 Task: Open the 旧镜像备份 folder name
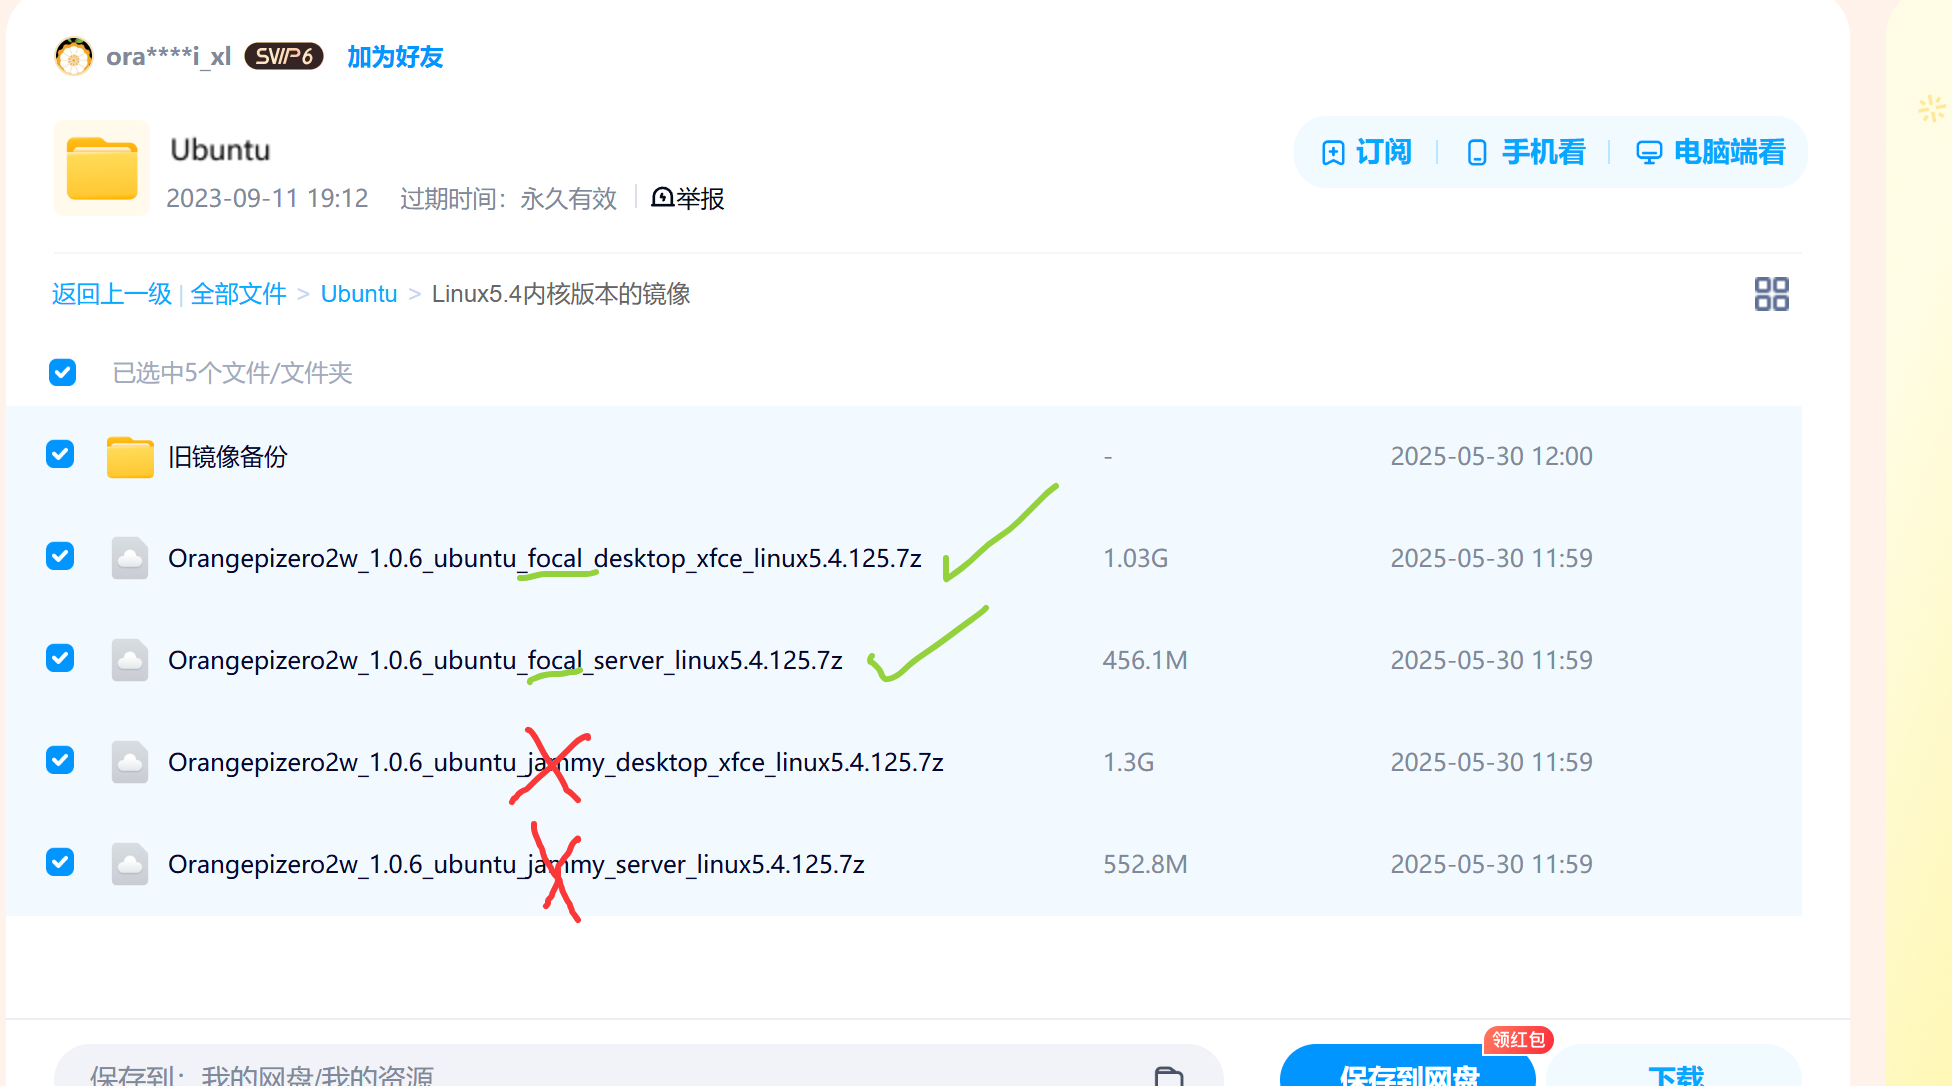coord(228,457)
